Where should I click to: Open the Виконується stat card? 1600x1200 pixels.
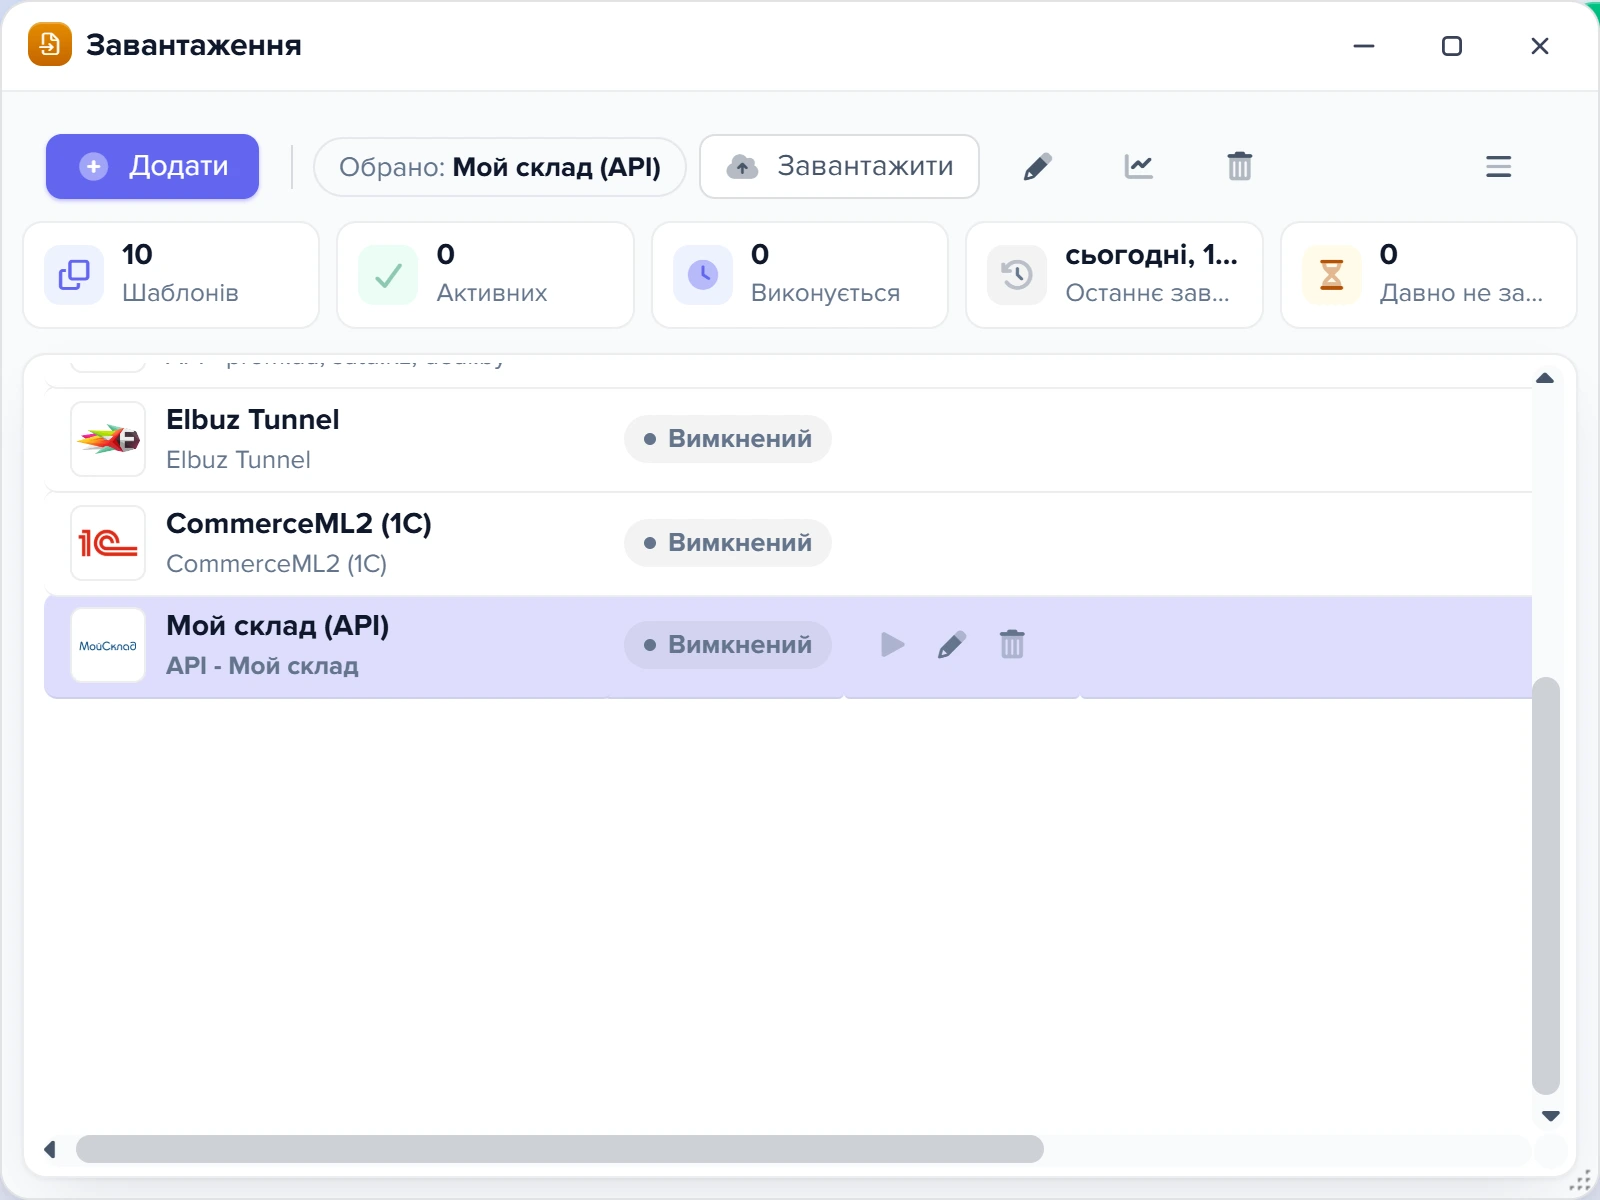point(800,275)
